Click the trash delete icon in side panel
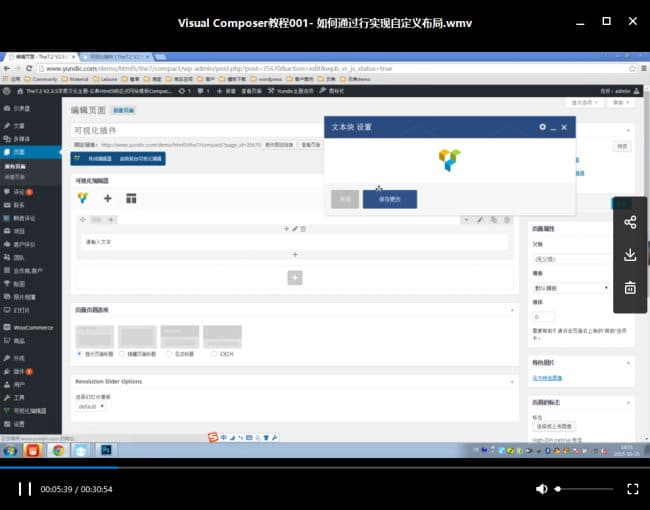 pos(630,287)
